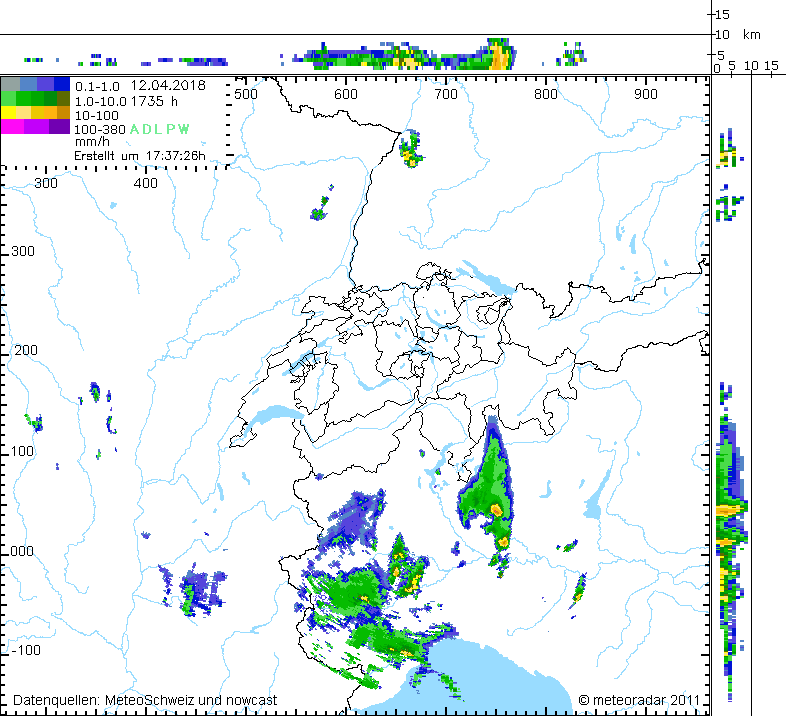This screenshot has height=716, width=786.
Task: Choose the light green legend swatch
Action: [x=9, y=98]
